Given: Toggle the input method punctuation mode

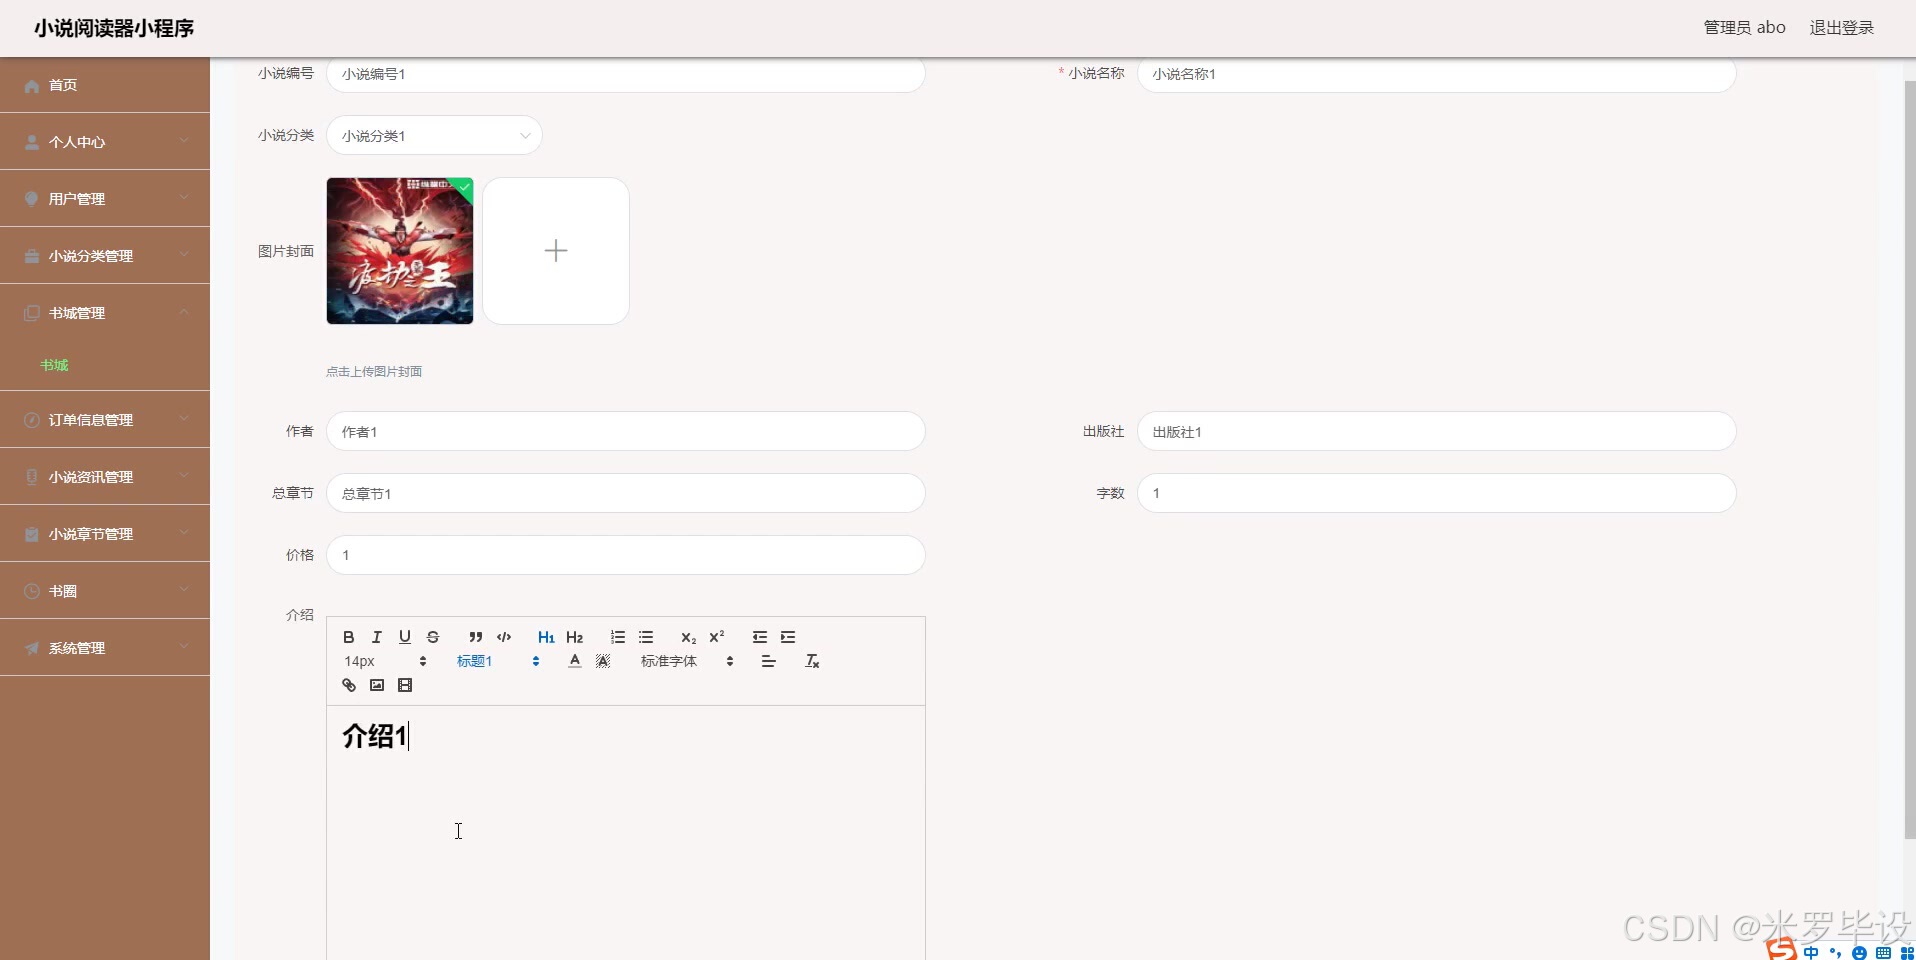Looking at the screenshot, I should point(1835,952).
